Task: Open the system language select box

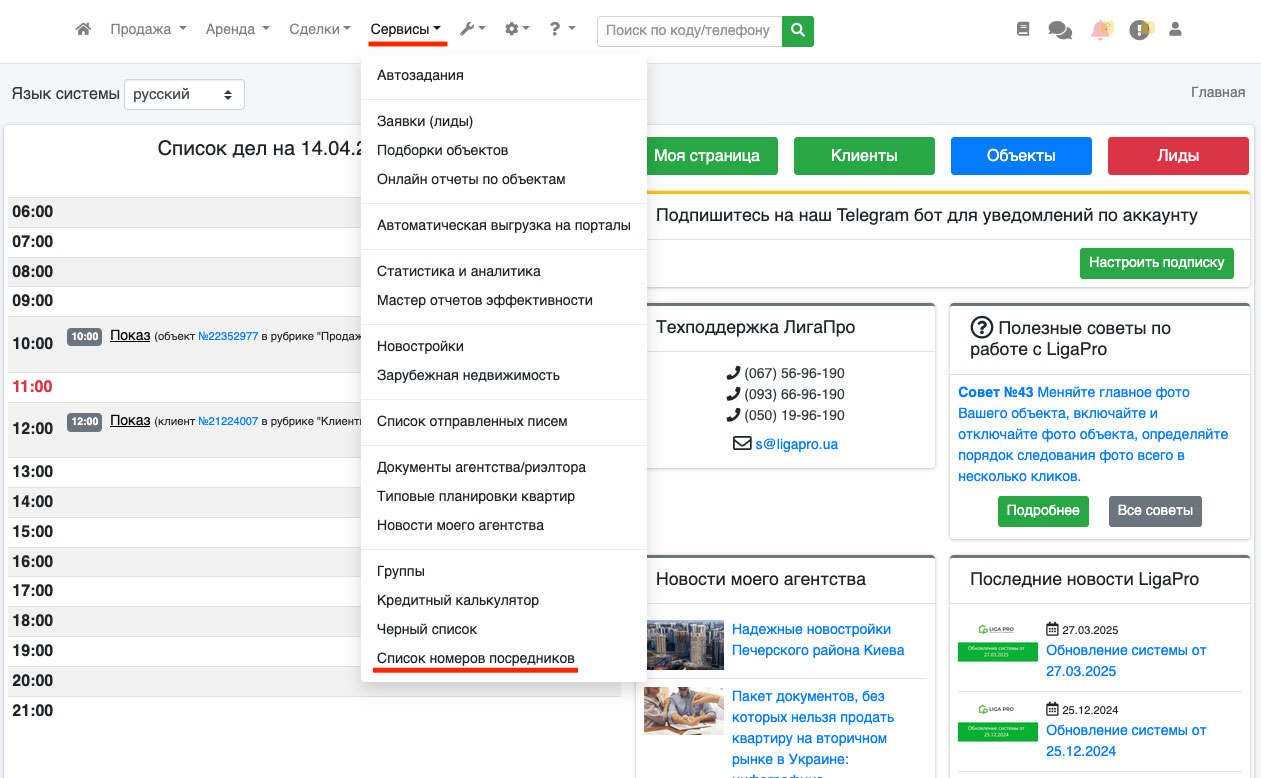Action: click(x=184, y=94)
